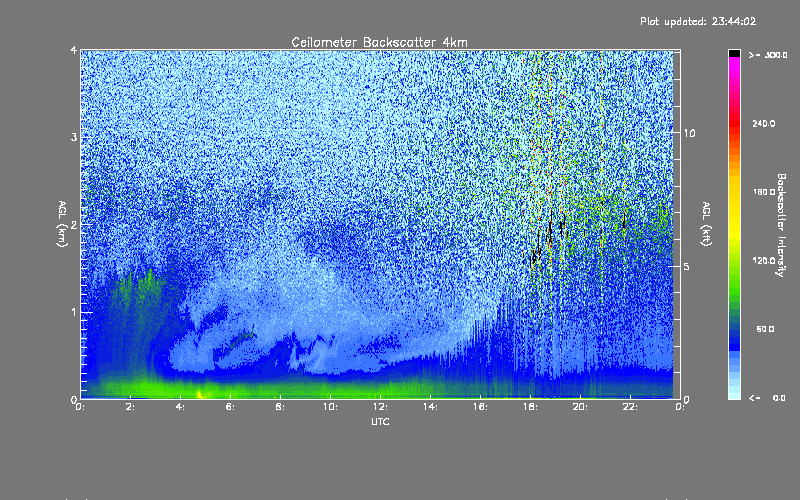Click the 'Plot updated: 23:44:02' timestamp
Viewport: 800px width, 500px height.
698,21
